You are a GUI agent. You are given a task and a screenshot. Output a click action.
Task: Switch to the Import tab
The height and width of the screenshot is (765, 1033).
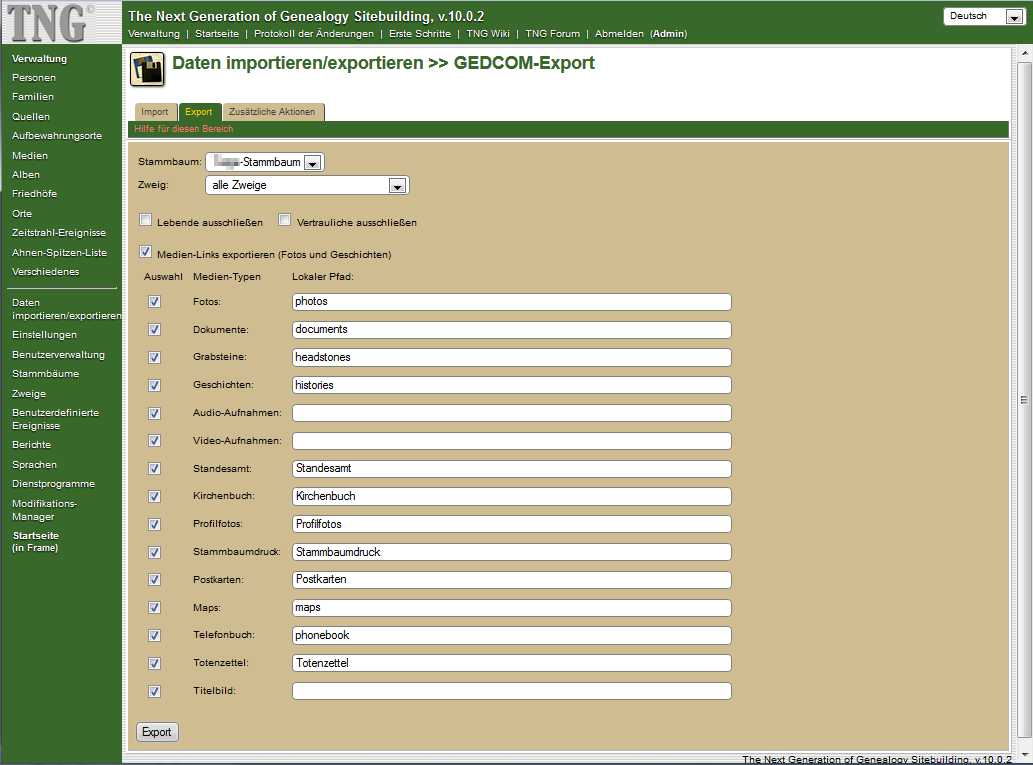pyautogui.click(x=154, y=112)
